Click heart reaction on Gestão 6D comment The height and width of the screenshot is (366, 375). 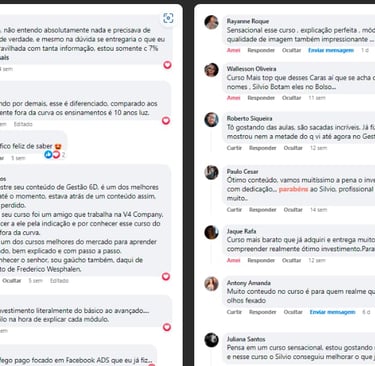coord(166,276)
